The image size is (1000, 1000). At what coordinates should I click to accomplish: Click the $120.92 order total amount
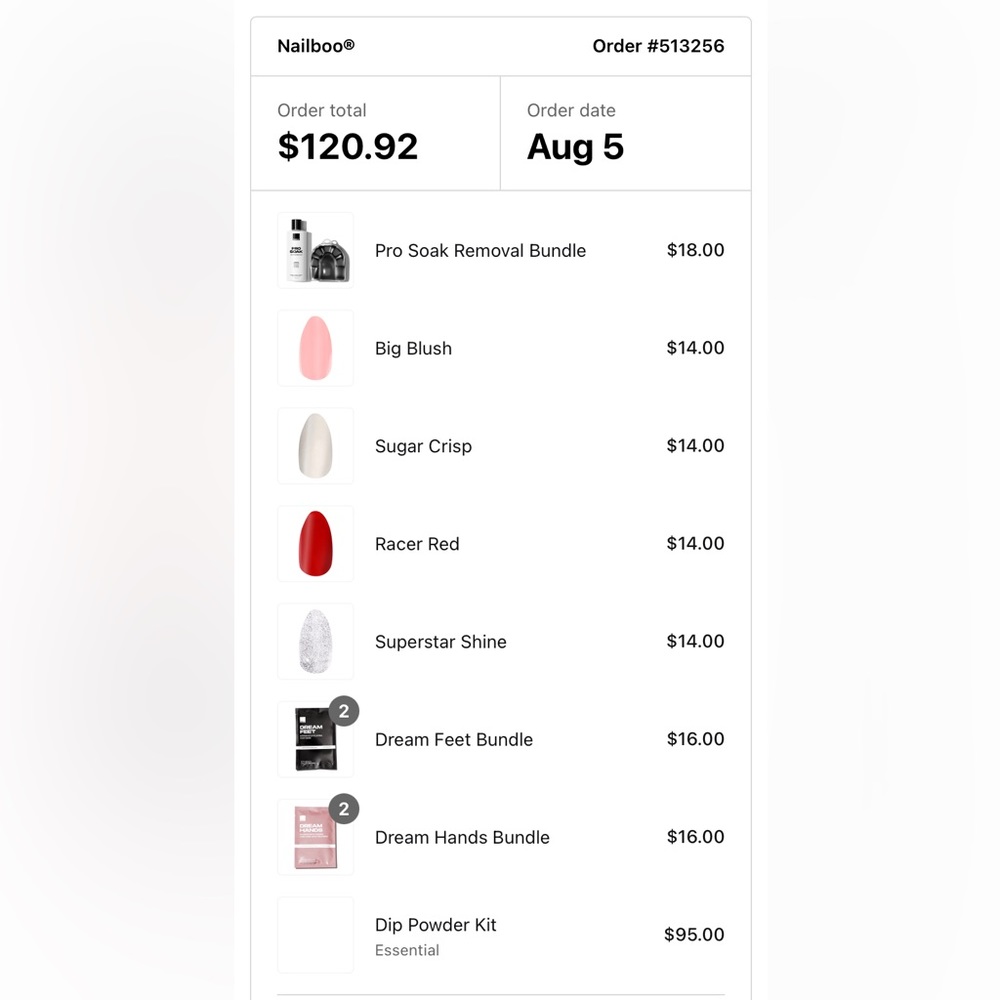(x=348, y=147)
